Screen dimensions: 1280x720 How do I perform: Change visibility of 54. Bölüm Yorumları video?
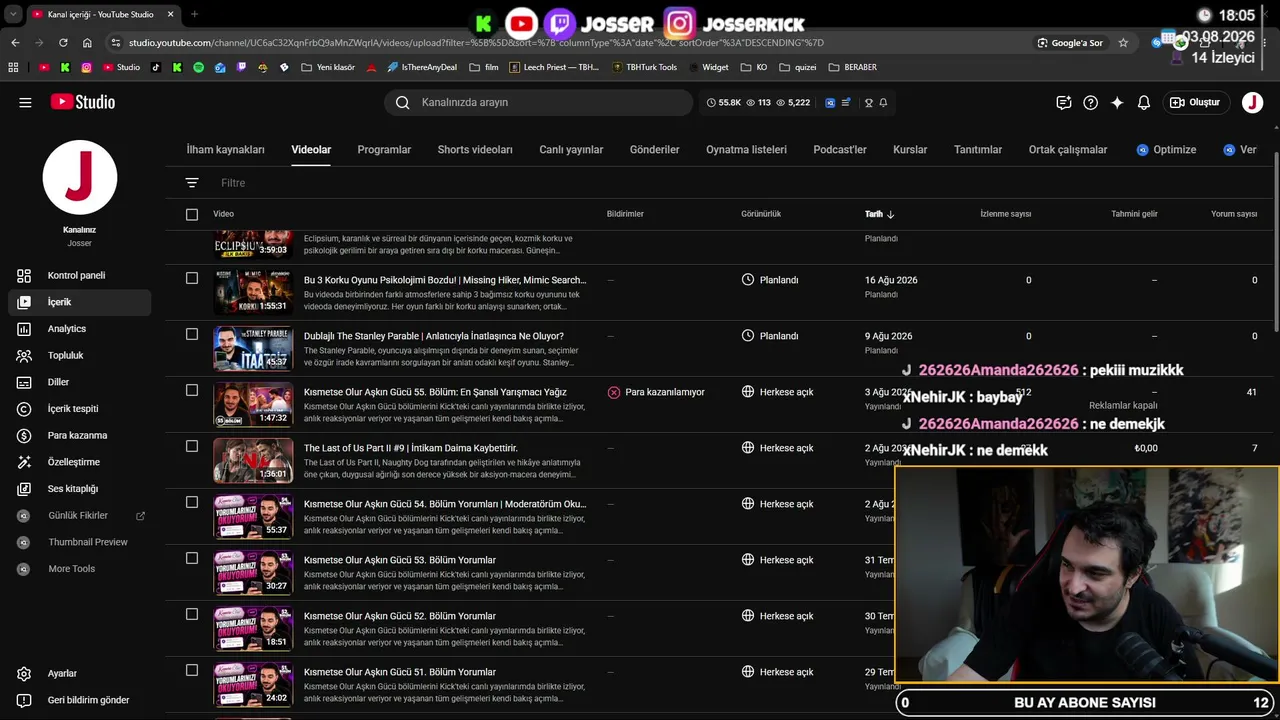777,504
